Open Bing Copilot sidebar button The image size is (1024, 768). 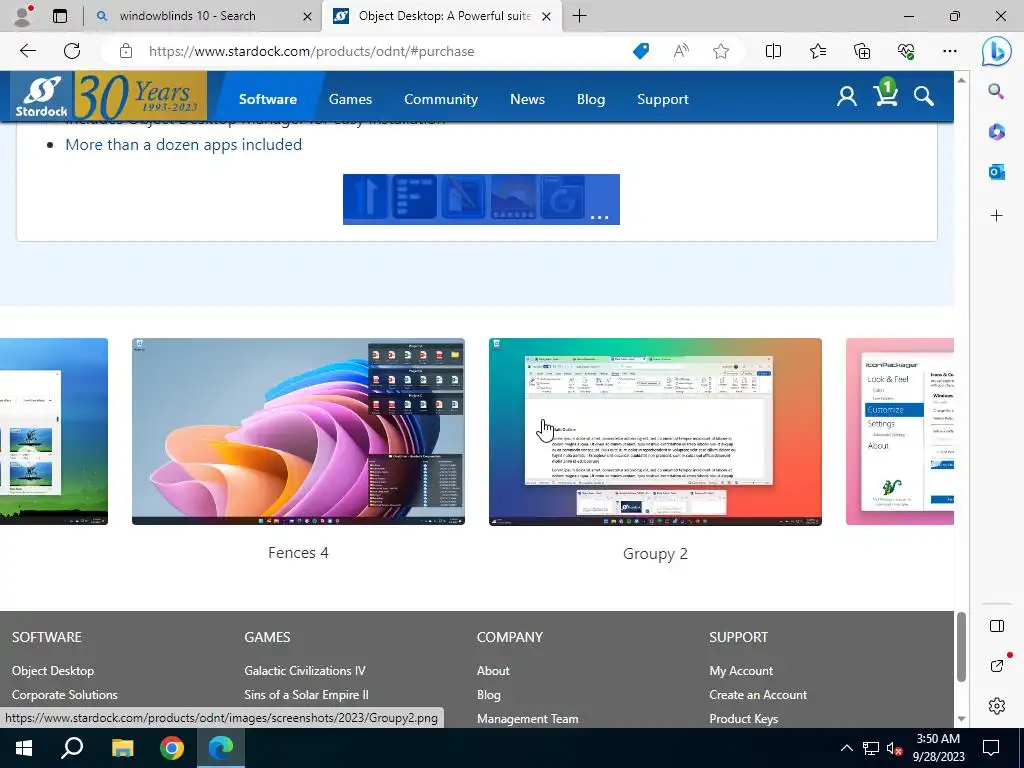point(997,52)
